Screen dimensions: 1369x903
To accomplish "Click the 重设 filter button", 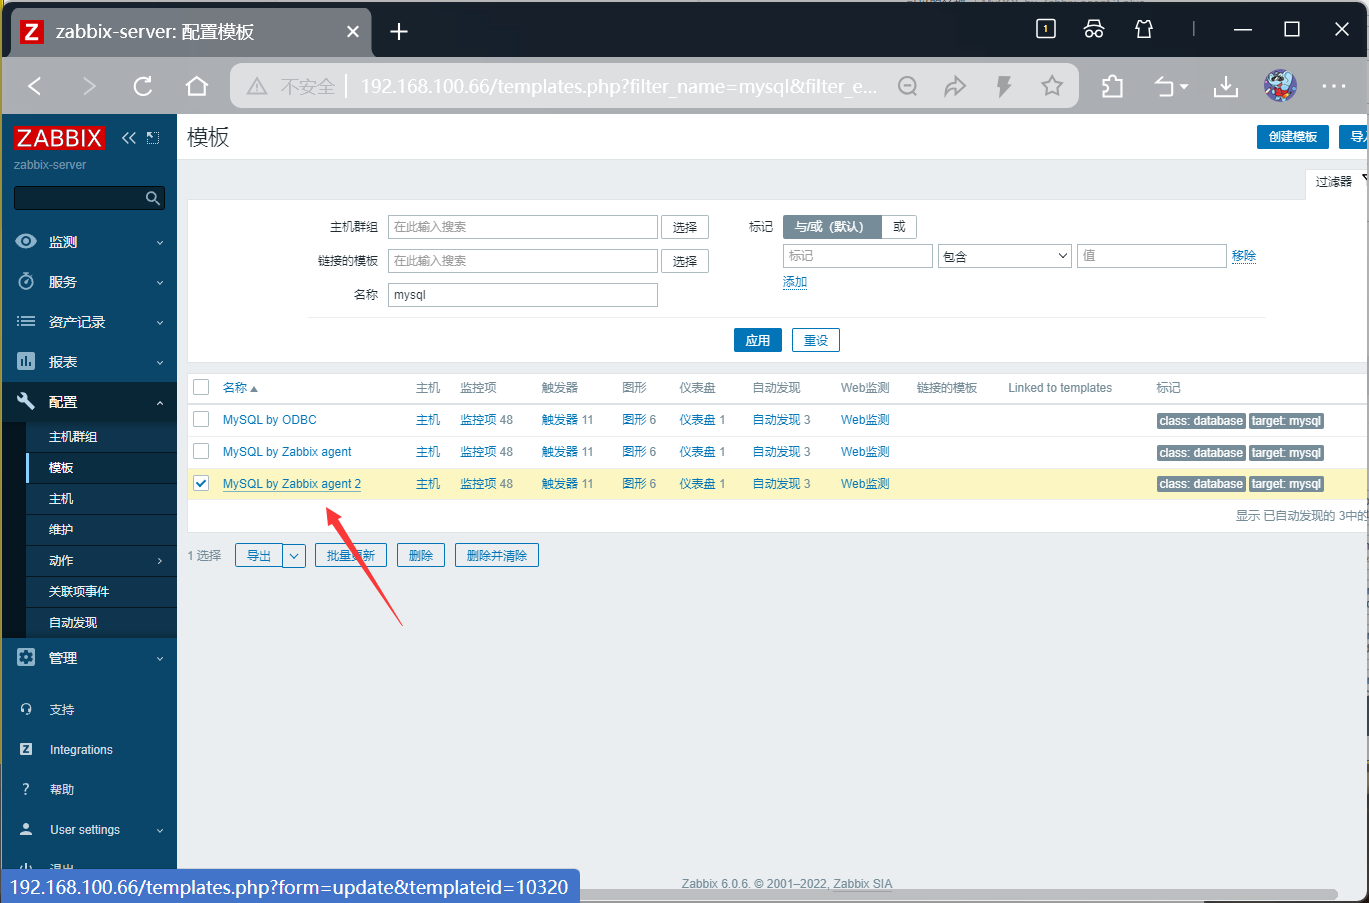I will click(x=816, y=340).
